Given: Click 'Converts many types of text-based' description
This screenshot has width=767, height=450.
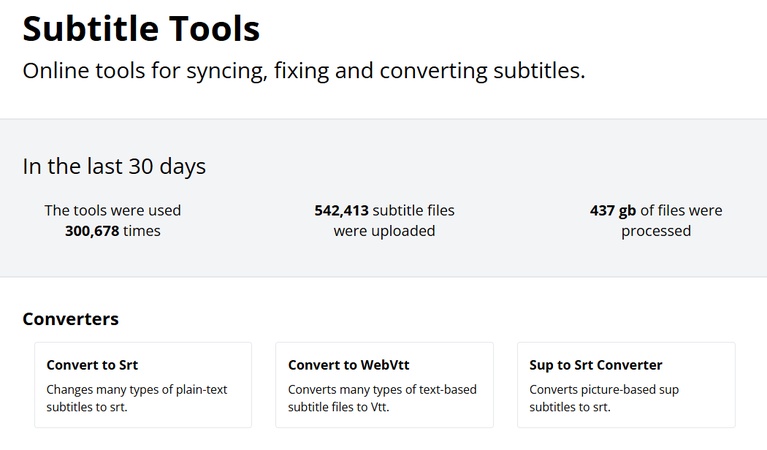Looking at the screenshot, I should [382, 389].
